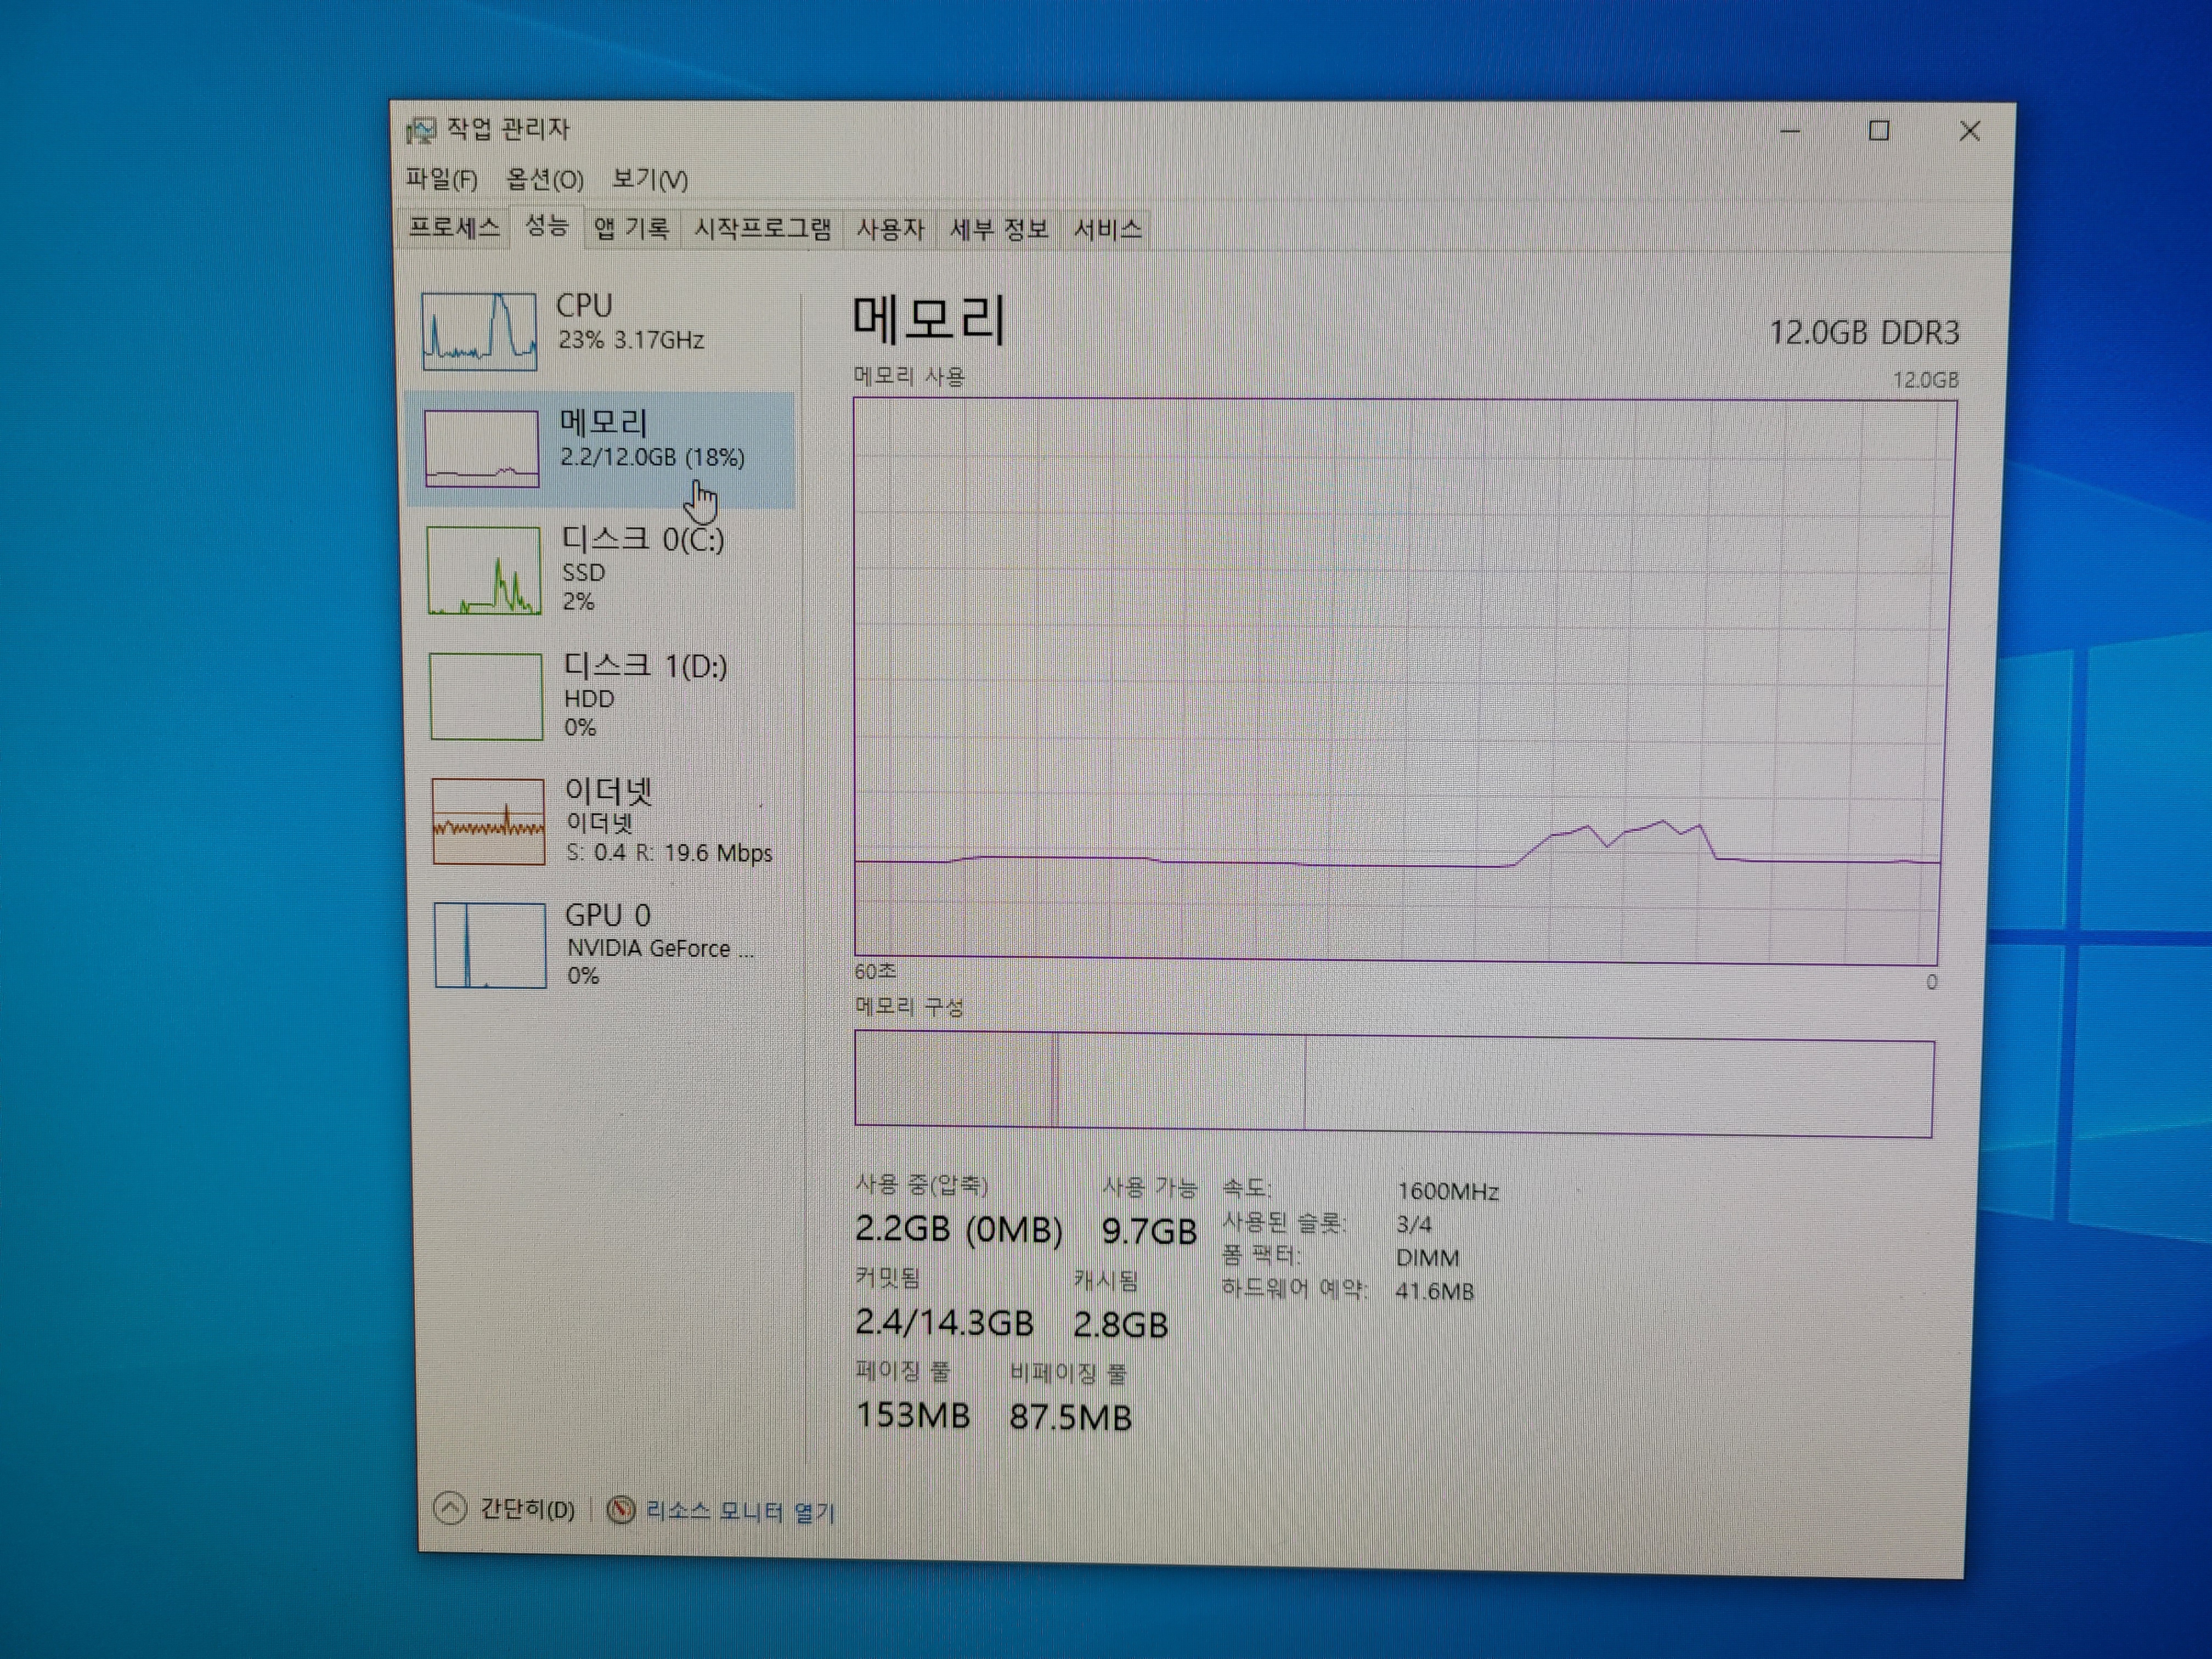Click the 2.2/12.0GB (18%) memory label
This screenshot has width=2212, height=1659.
coord(652,457)
